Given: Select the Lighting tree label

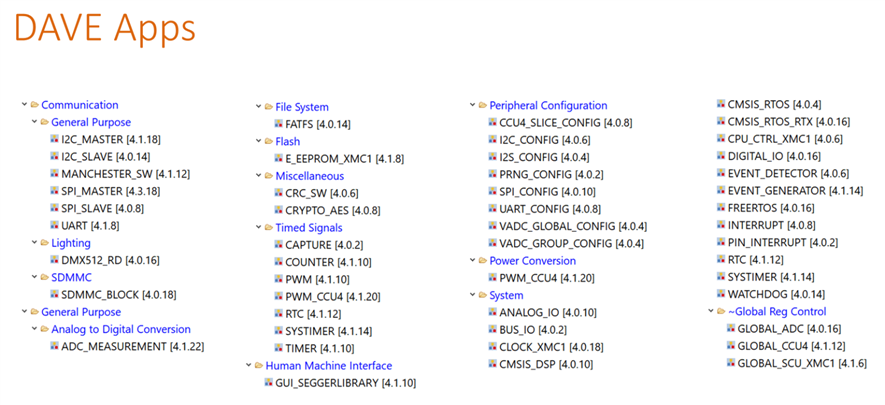Looking at the screenshot, I should [x=71, y=243].
